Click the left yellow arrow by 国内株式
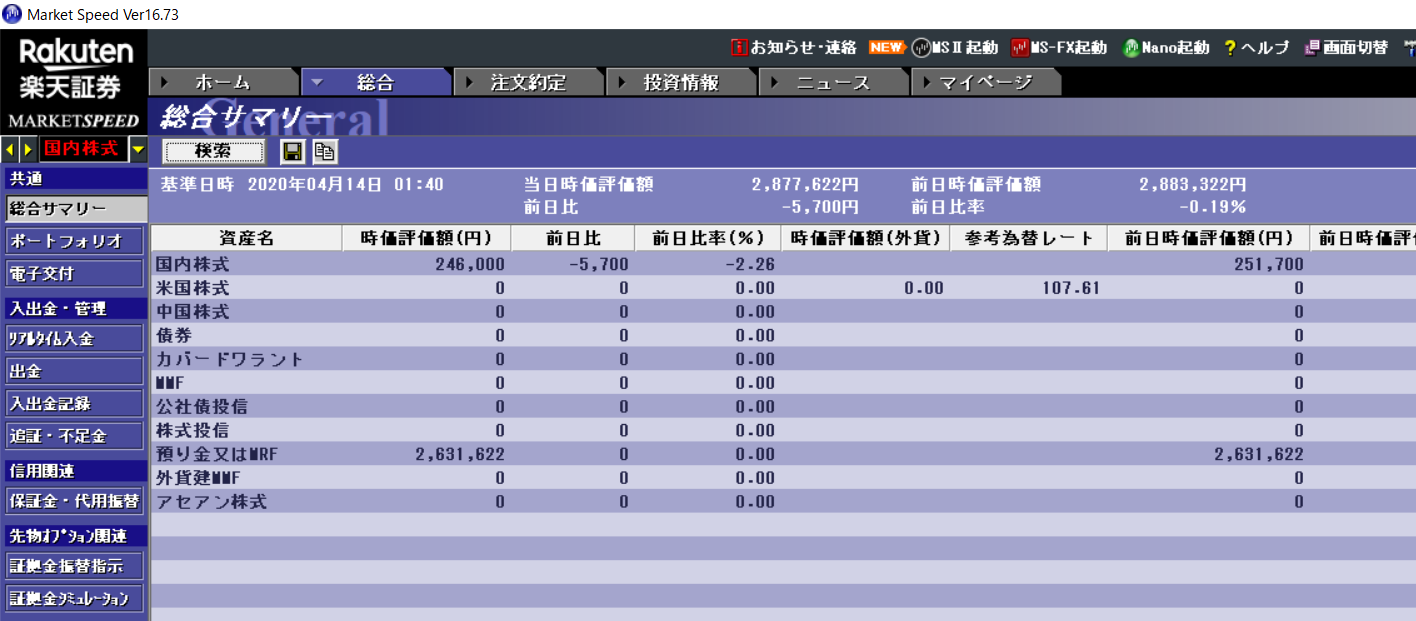 click(x=10, y=150)
